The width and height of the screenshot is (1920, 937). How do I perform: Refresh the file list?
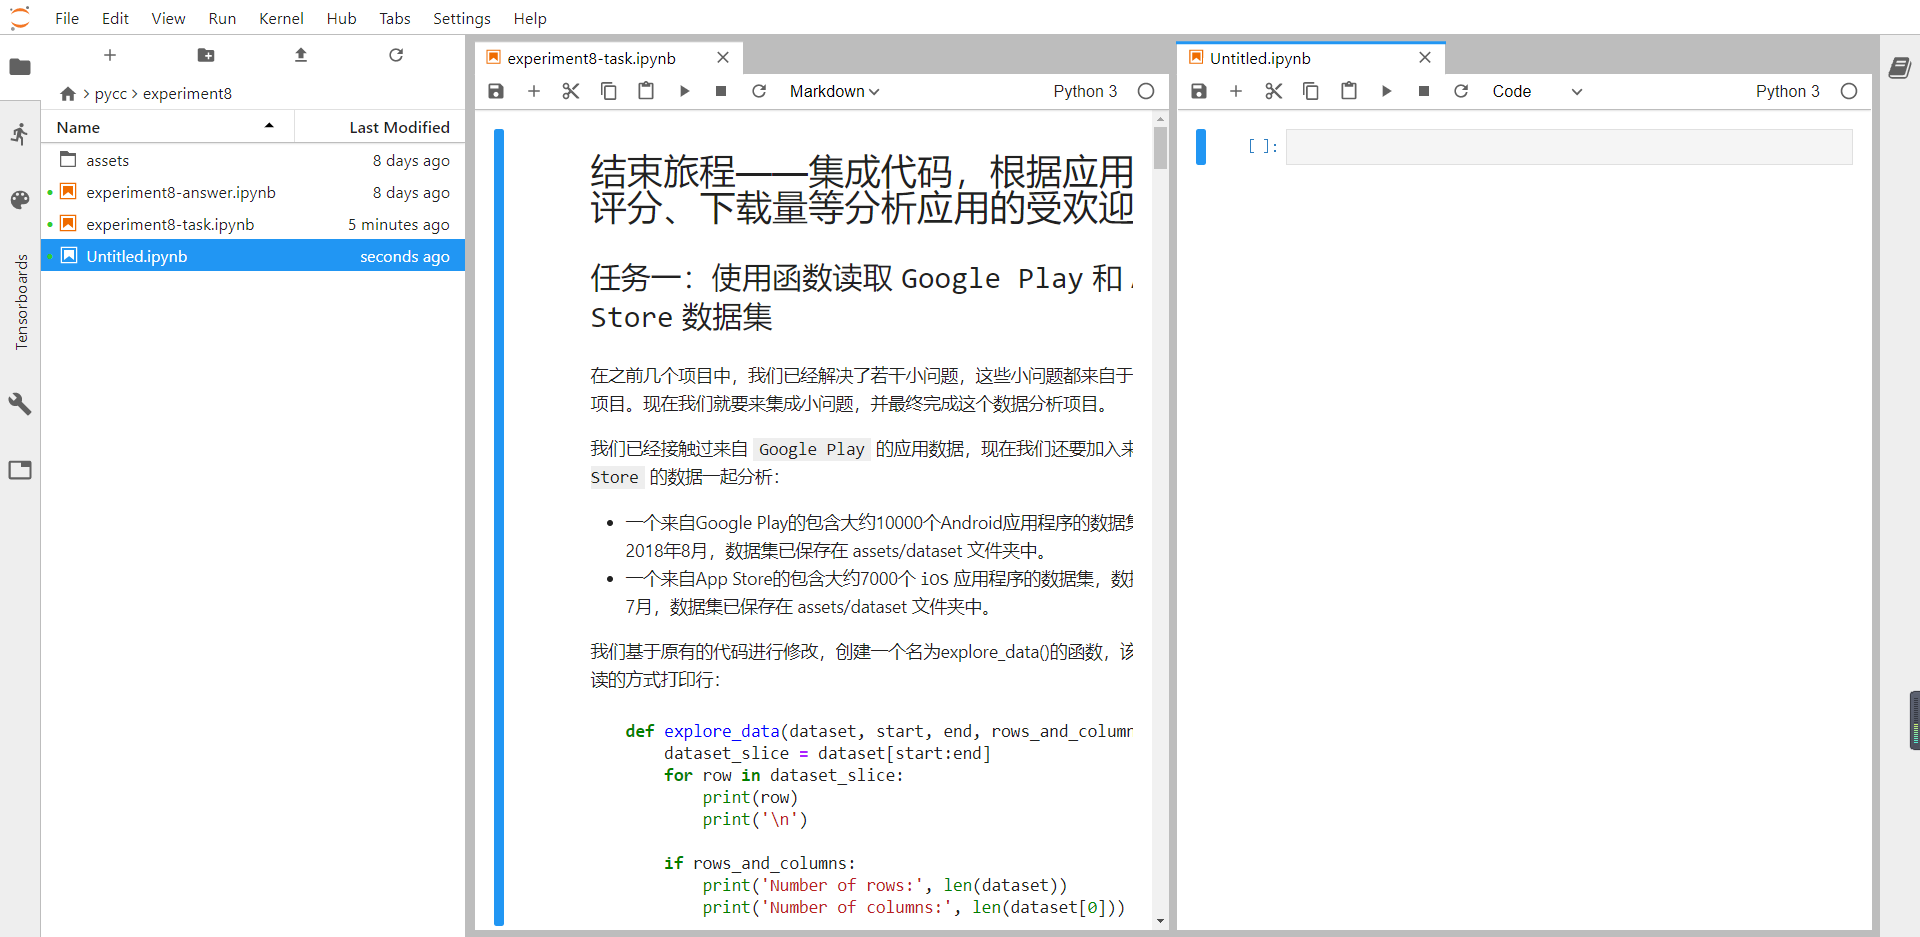click(x=396, y=55)
